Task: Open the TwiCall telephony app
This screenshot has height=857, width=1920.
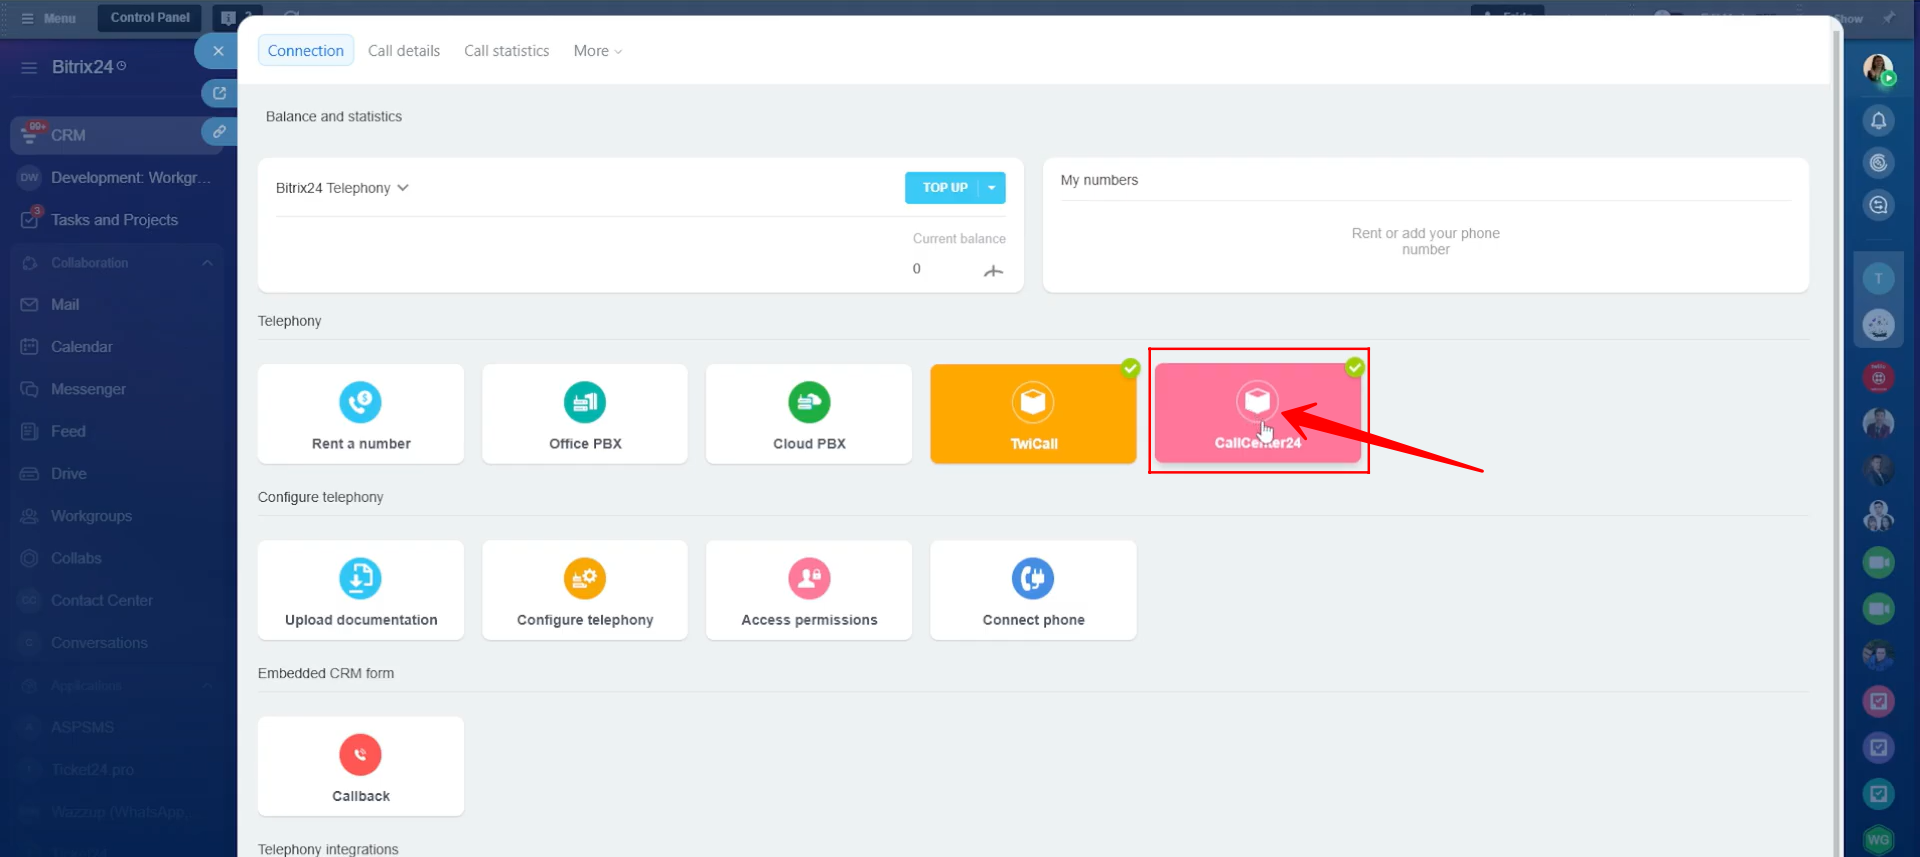Action: point(1033,414)
